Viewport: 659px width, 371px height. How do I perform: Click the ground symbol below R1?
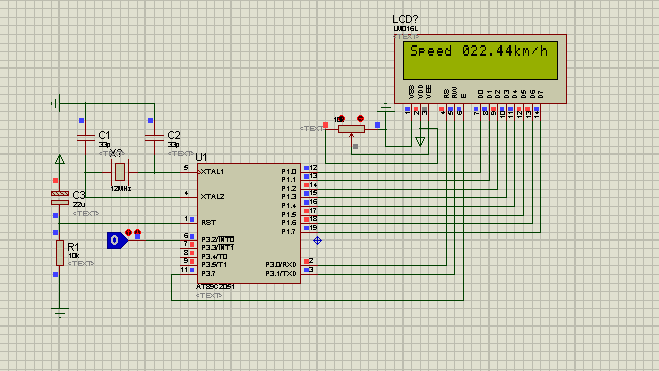[x=60, y=312]
